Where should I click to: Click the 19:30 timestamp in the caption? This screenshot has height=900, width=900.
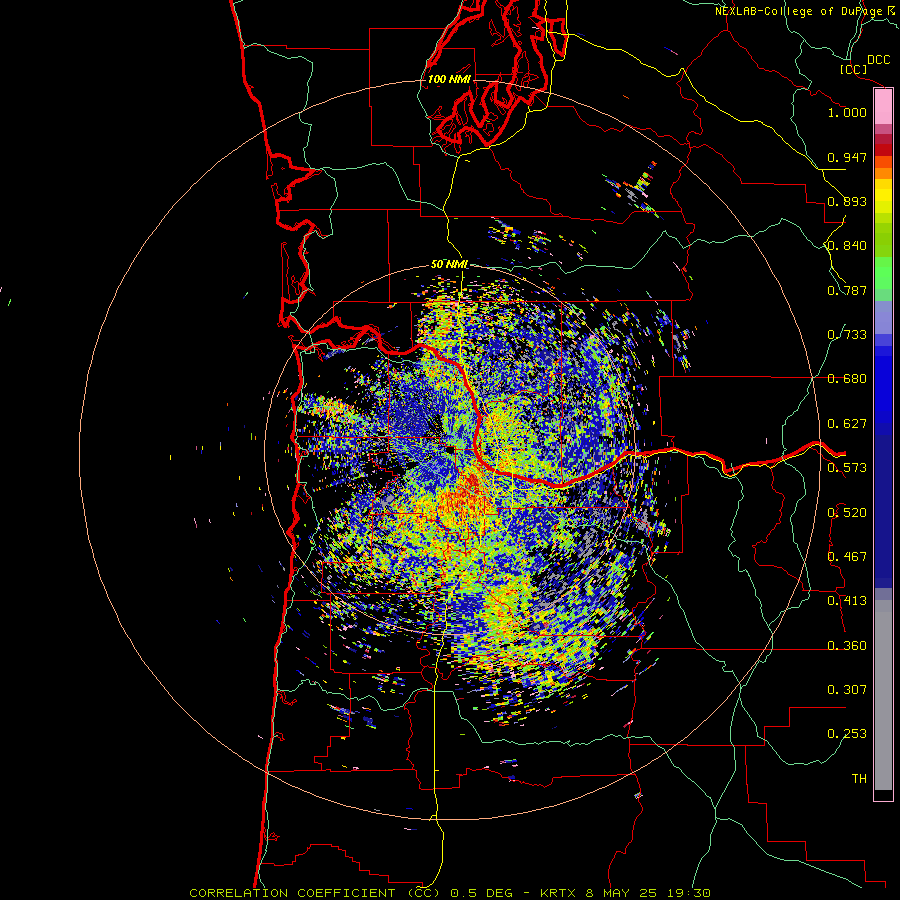689,893
